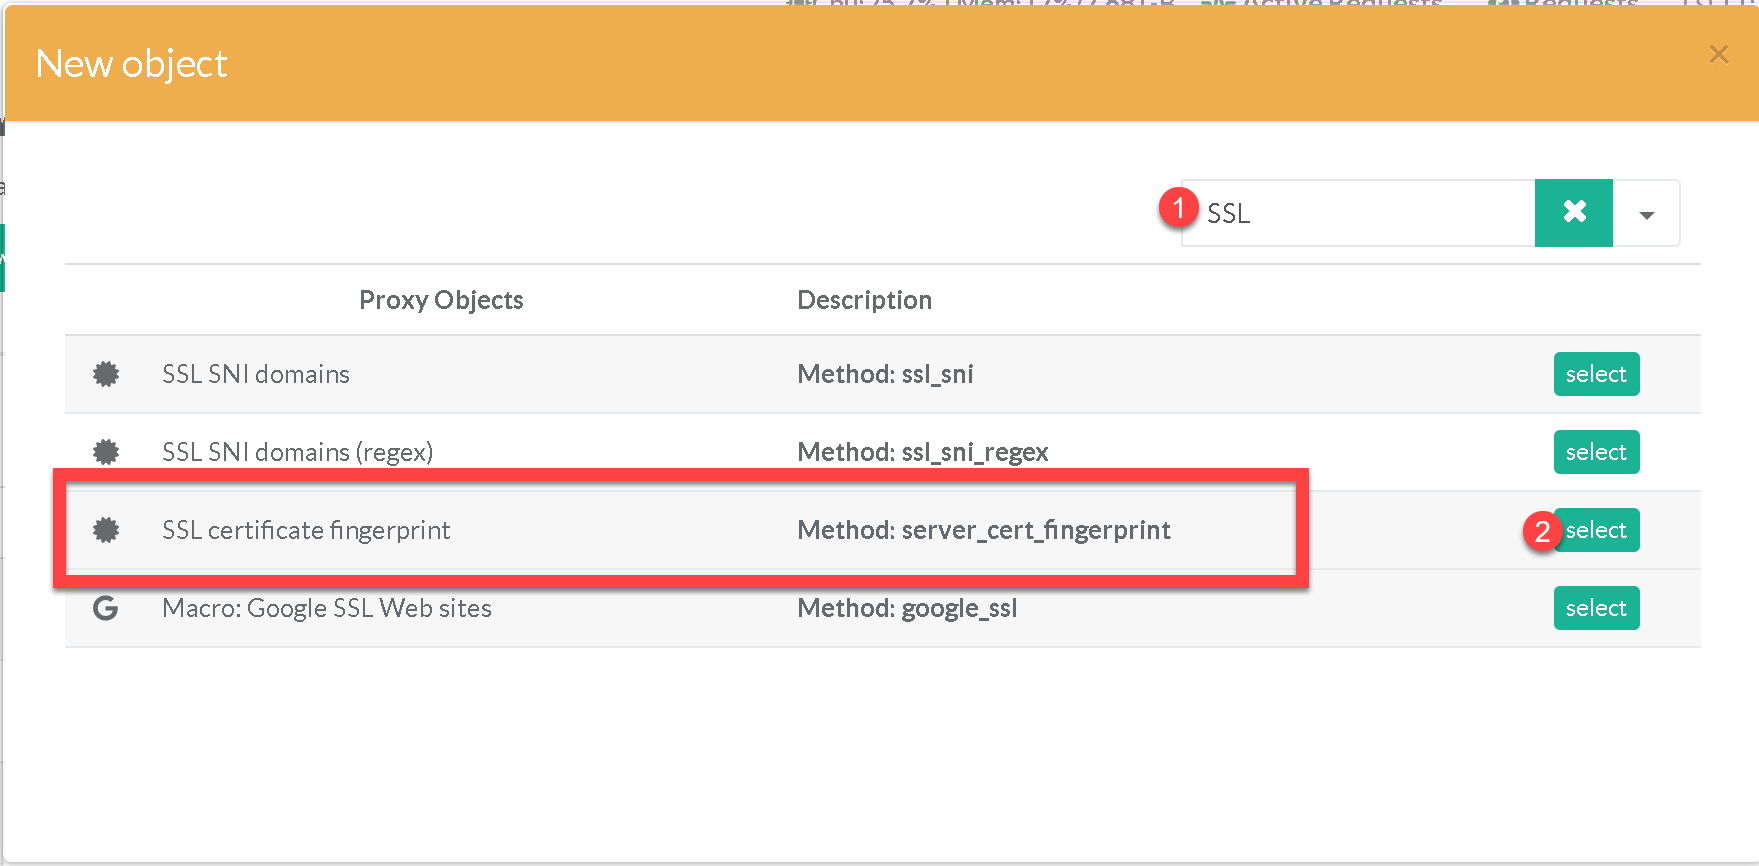Close the New object dialog
1759x866 pixels.
click(x=1718, y=54)
